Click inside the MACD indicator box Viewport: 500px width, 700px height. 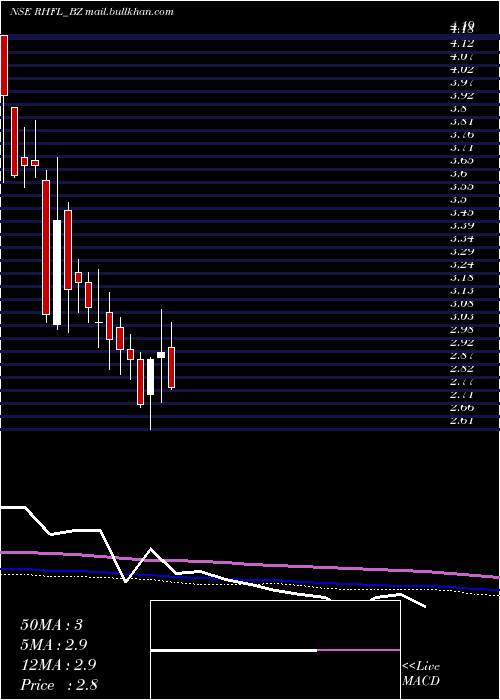[x=275, y=650]
